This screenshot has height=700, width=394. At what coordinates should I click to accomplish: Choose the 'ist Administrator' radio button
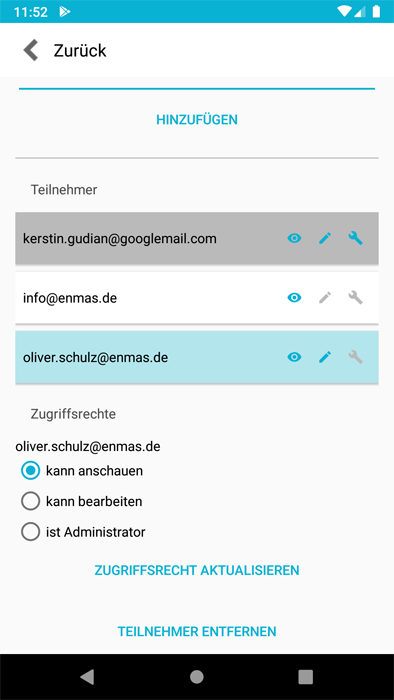pyautogui.click(x=30, y=532)
